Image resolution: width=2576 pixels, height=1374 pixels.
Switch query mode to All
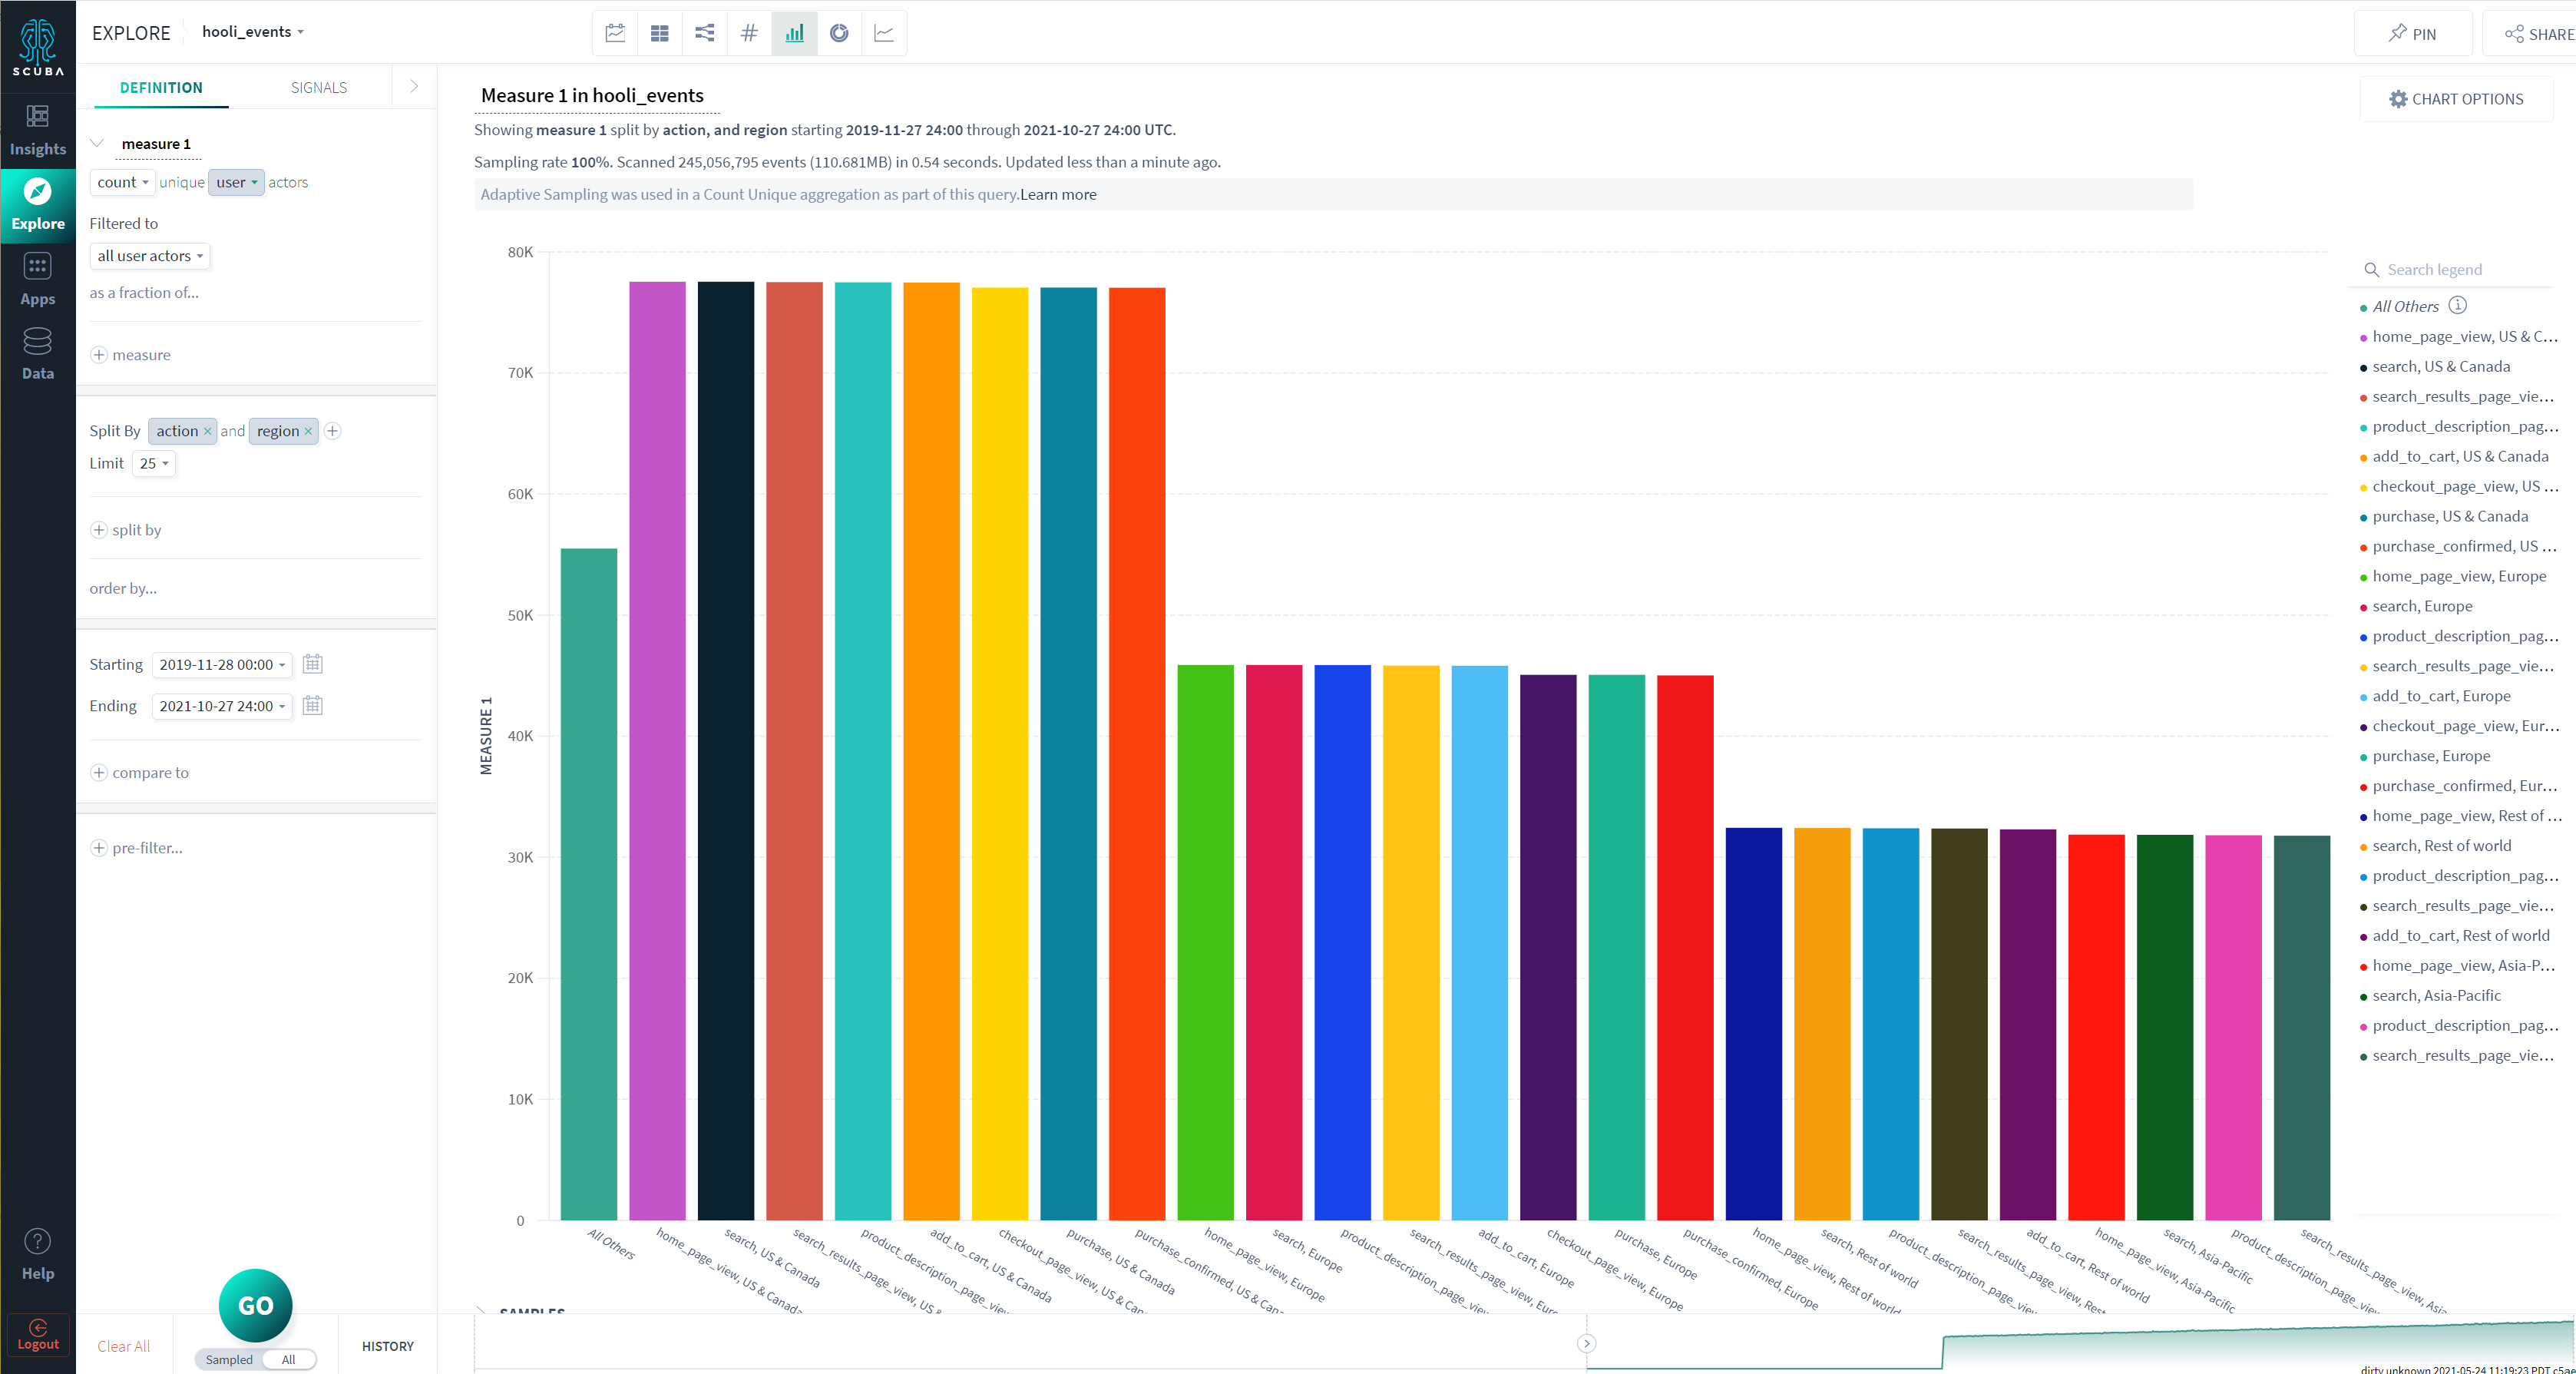click(x=289, y=1359)
